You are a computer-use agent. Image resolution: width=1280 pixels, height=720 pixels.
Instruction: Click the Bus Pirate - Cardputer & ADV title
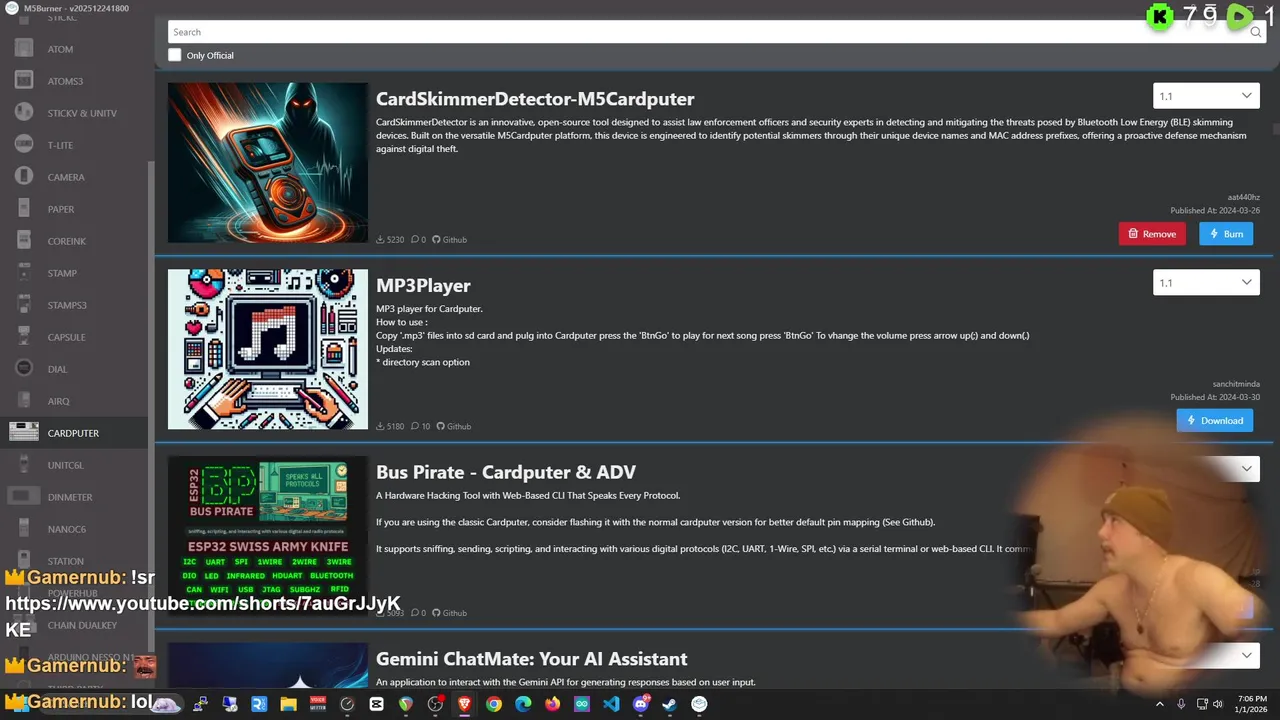[506, 472]
